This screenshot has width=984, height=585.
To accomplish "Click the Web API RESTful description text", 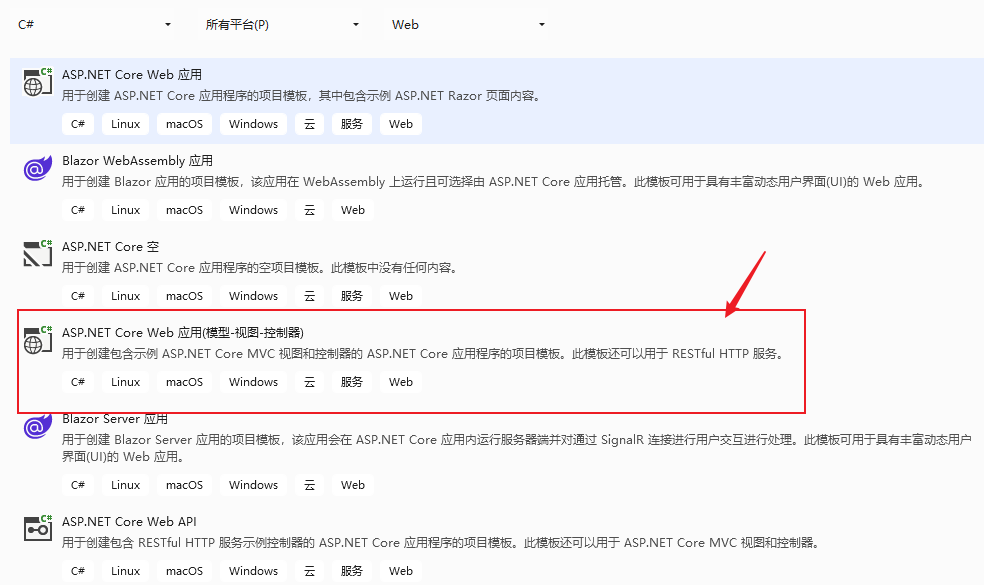I will pos(442,543).
